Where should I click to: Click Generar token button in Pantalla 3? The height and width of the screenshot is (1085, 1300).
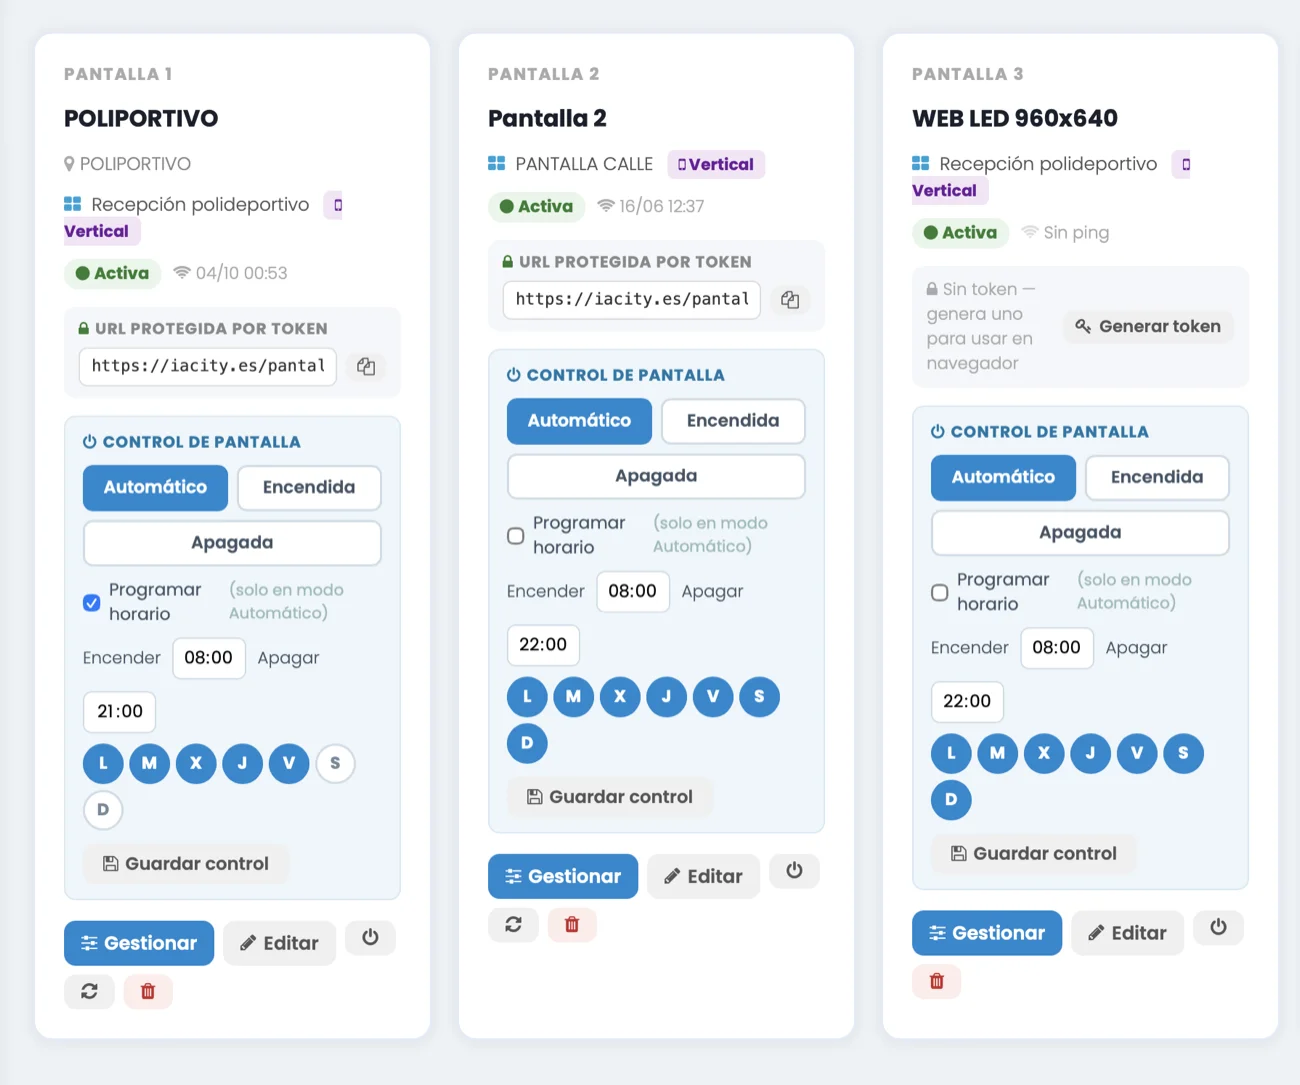pos(1148,326)
